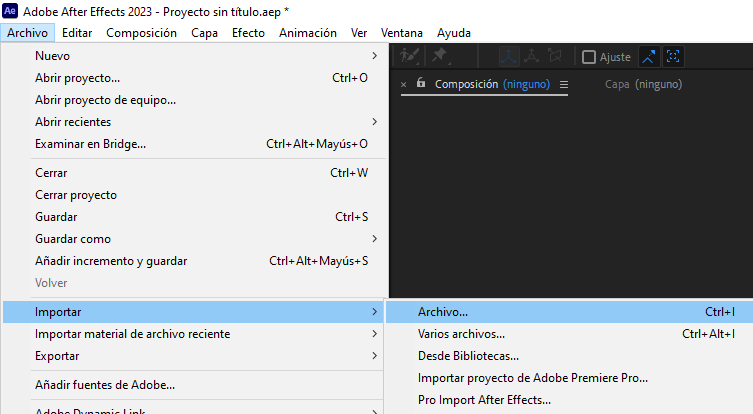Click the After Effects app icon in title bar
Viewport: 753px width, 414px height.
pos(11,10)
